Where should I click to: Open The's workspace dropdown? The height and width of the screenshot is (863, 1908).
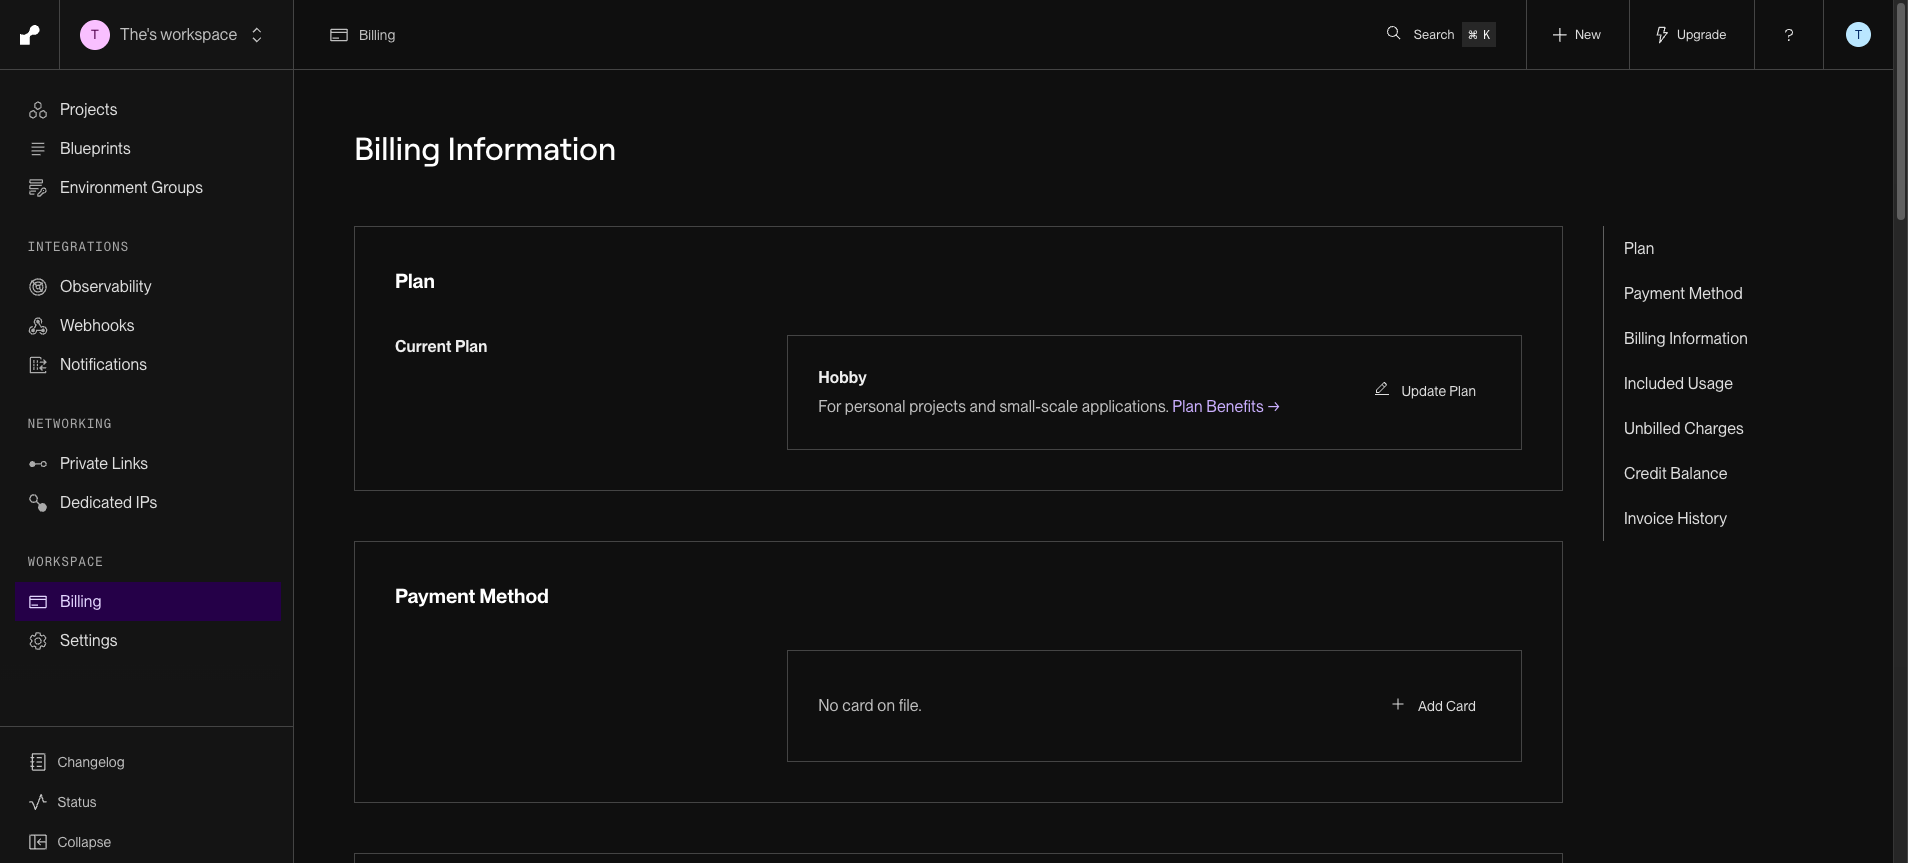pos(172,35)
